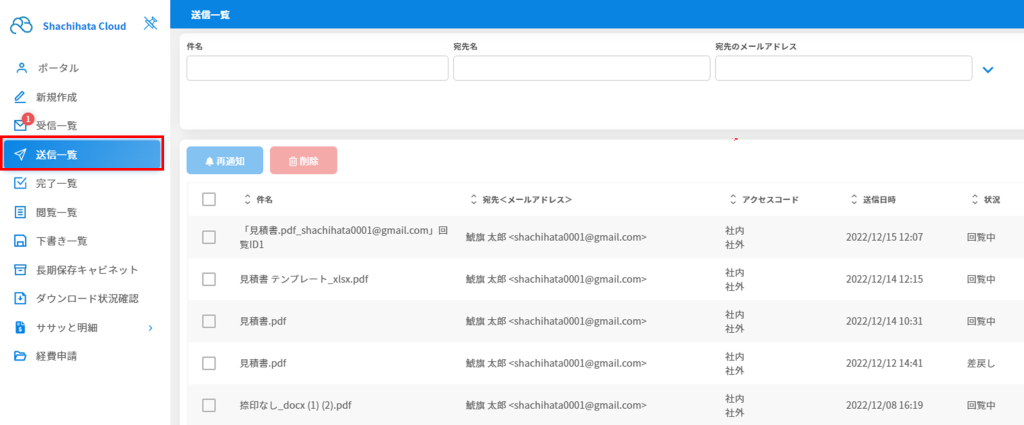This screenshot has height=425, width=1024.
Task: Click the 長期保存キャビネット archive icon
Action: 20,270
